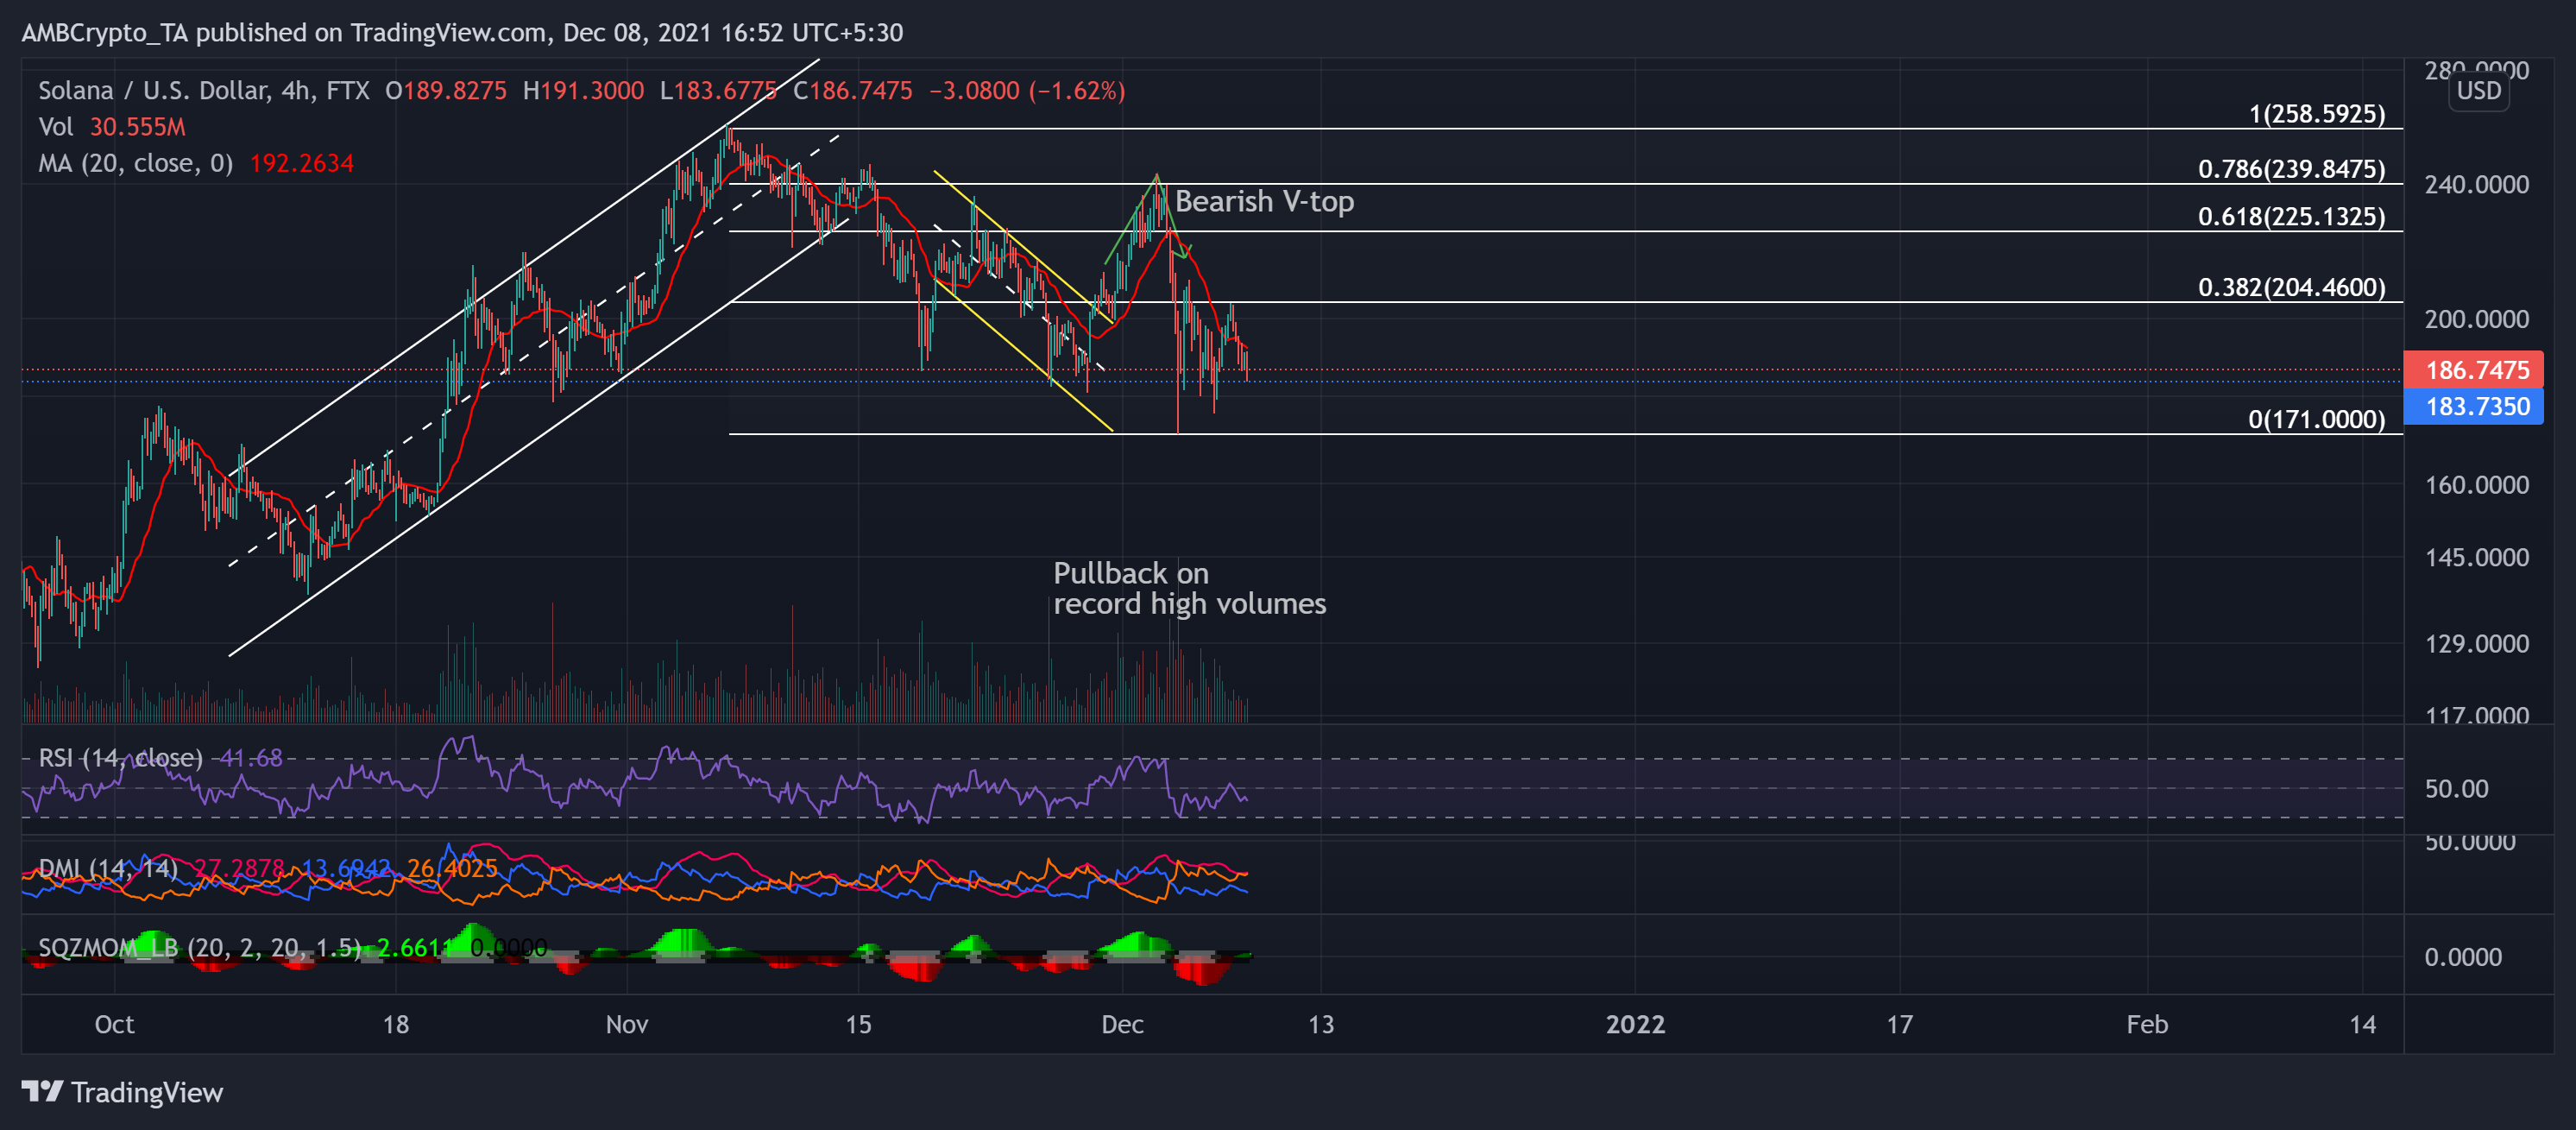Click the 0.382(204.4600) Fibonacci label
Viewport: 2576px width, 1130px height.
pos(2291,288)
